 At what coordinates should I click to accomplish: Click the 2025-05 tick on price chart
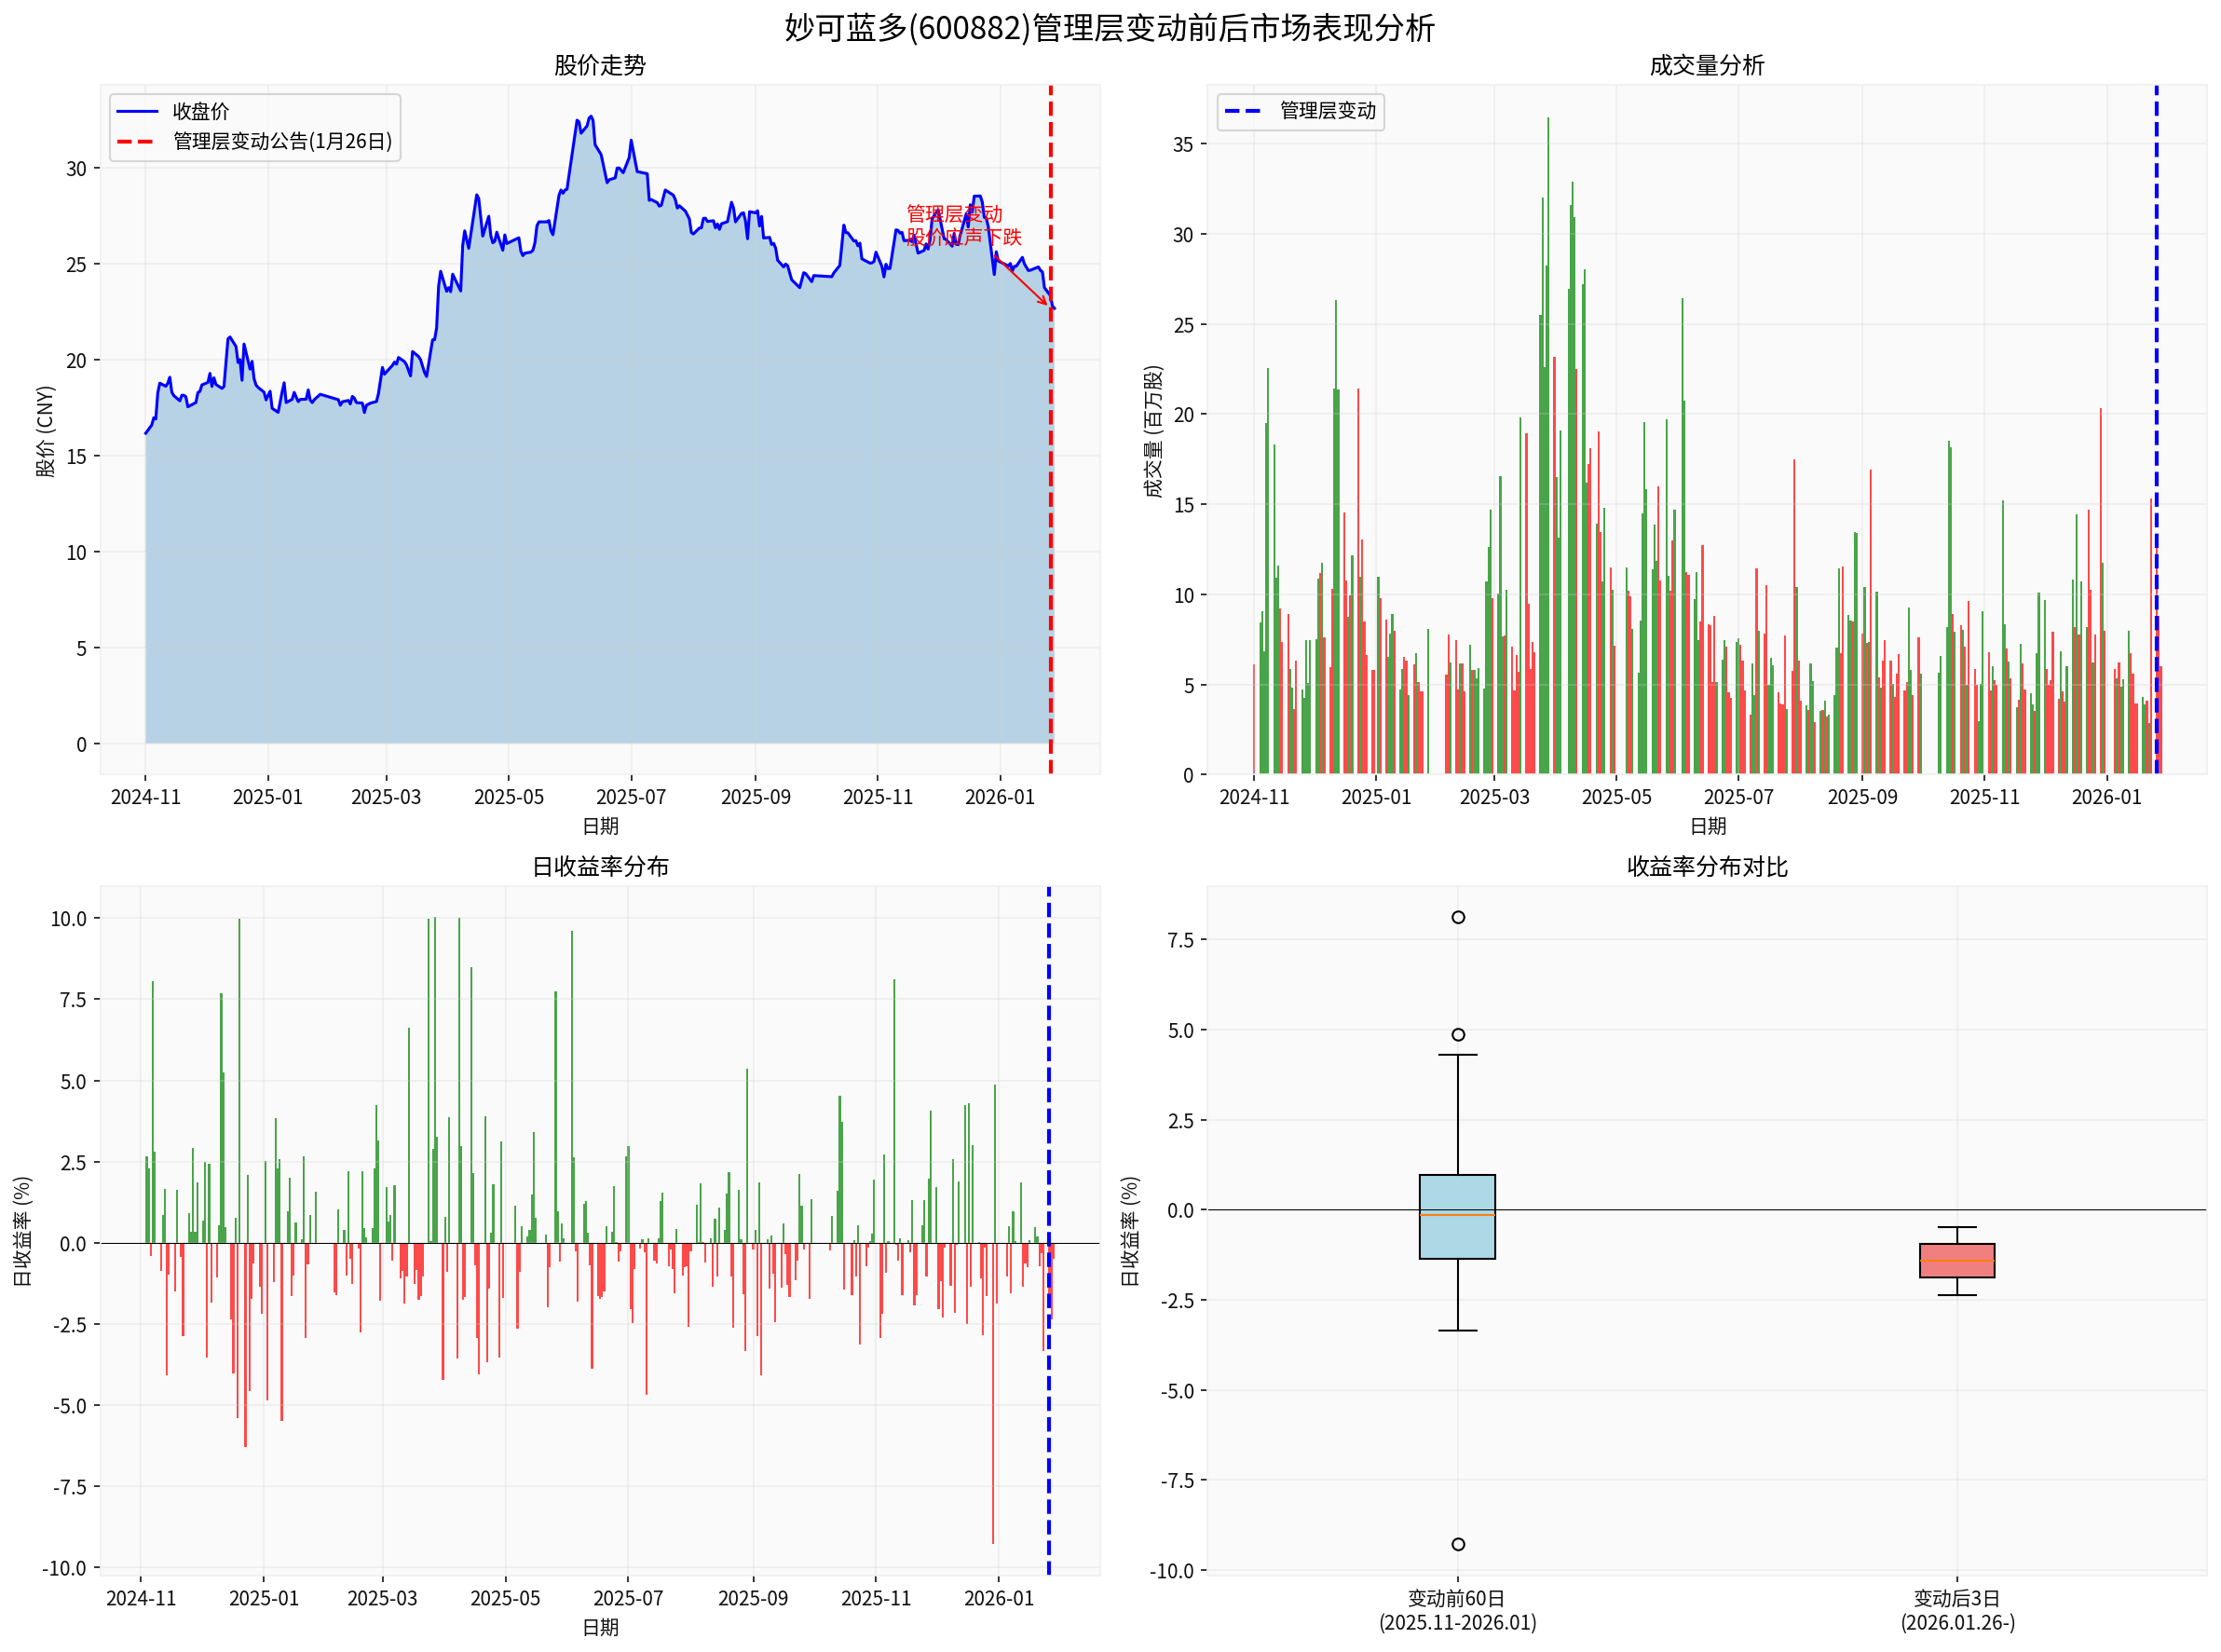(x=508, y=797)
